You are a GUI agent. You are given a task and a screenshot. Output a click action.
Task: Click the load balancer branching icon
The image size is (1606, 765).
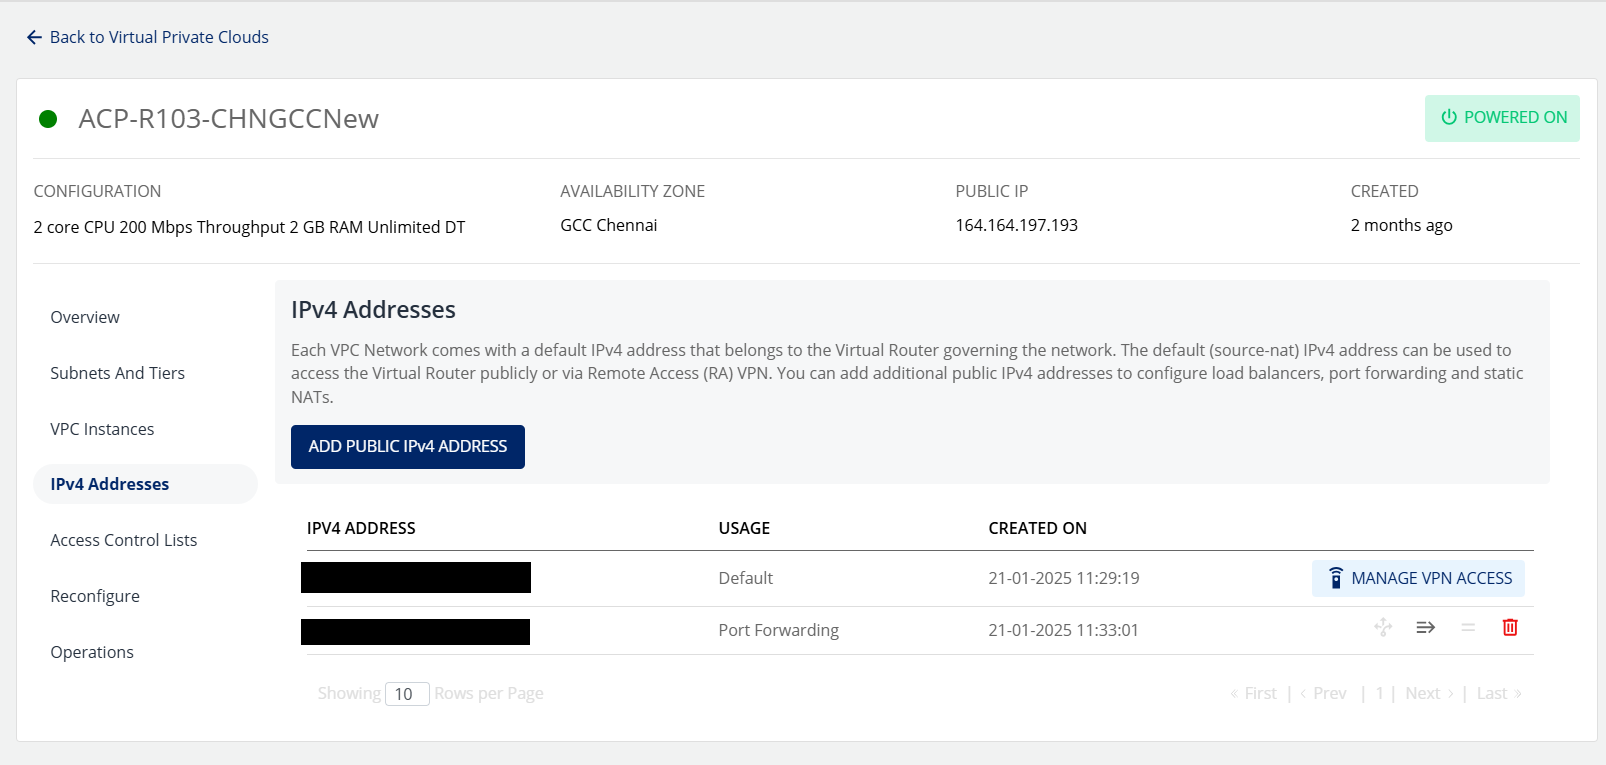point(1383,627)
